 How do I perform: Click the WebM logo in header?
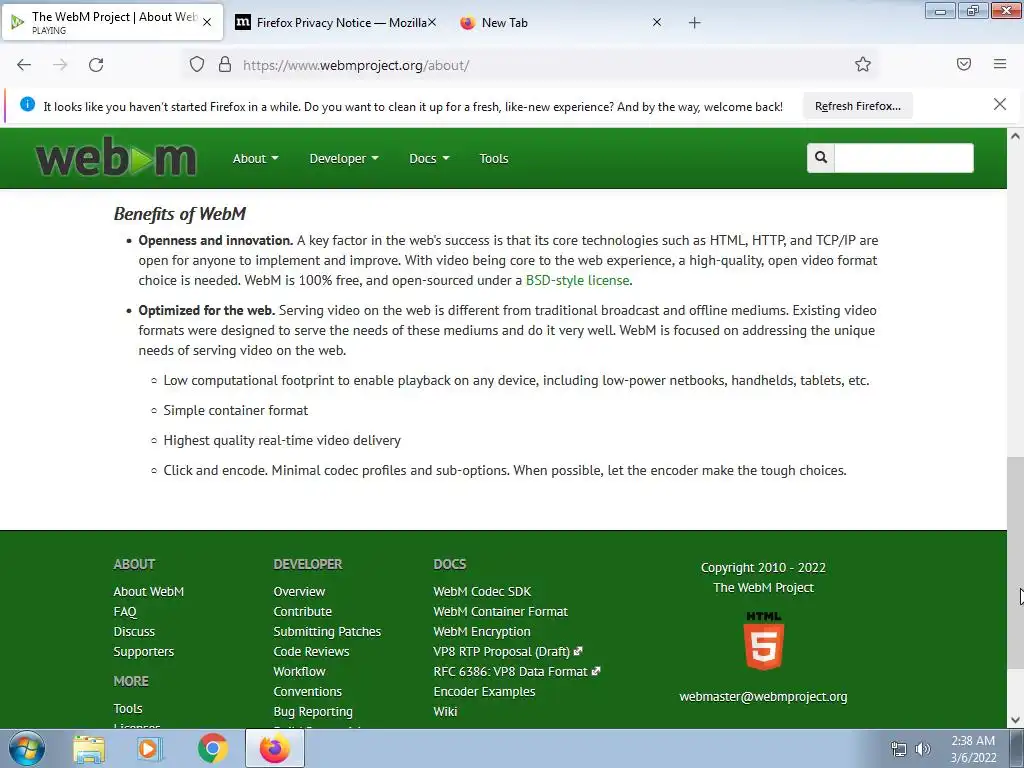tap(116, 158)
